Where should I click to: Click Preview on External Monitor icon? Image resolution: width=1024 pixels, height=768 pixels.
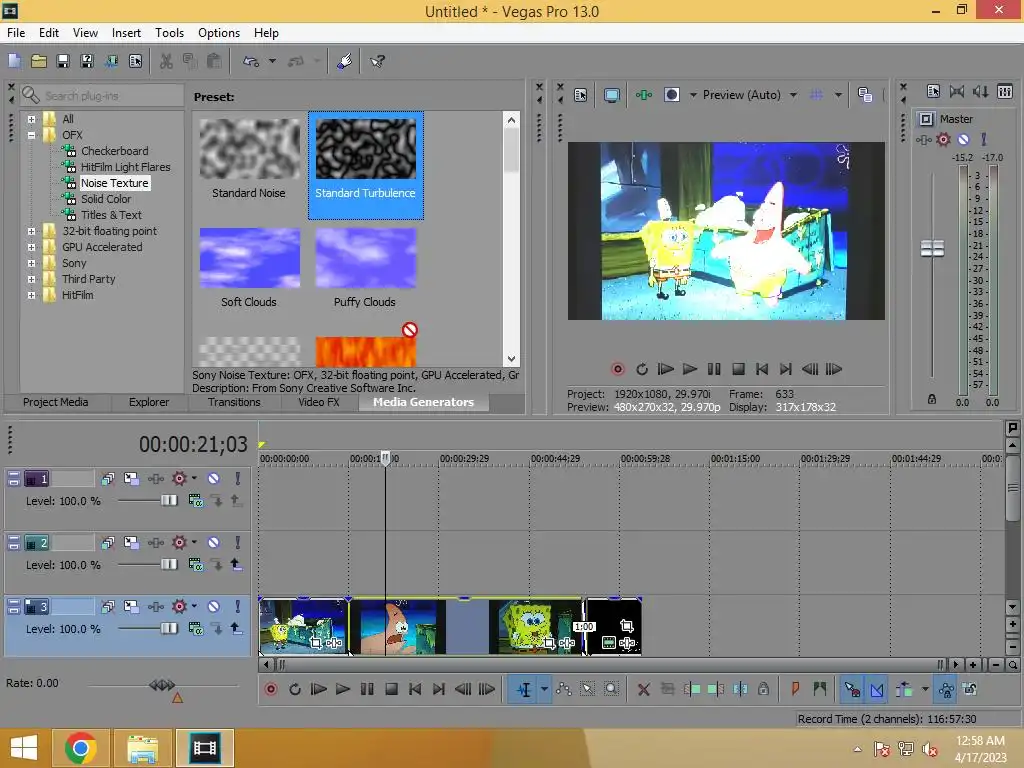(x=611, y=95)
